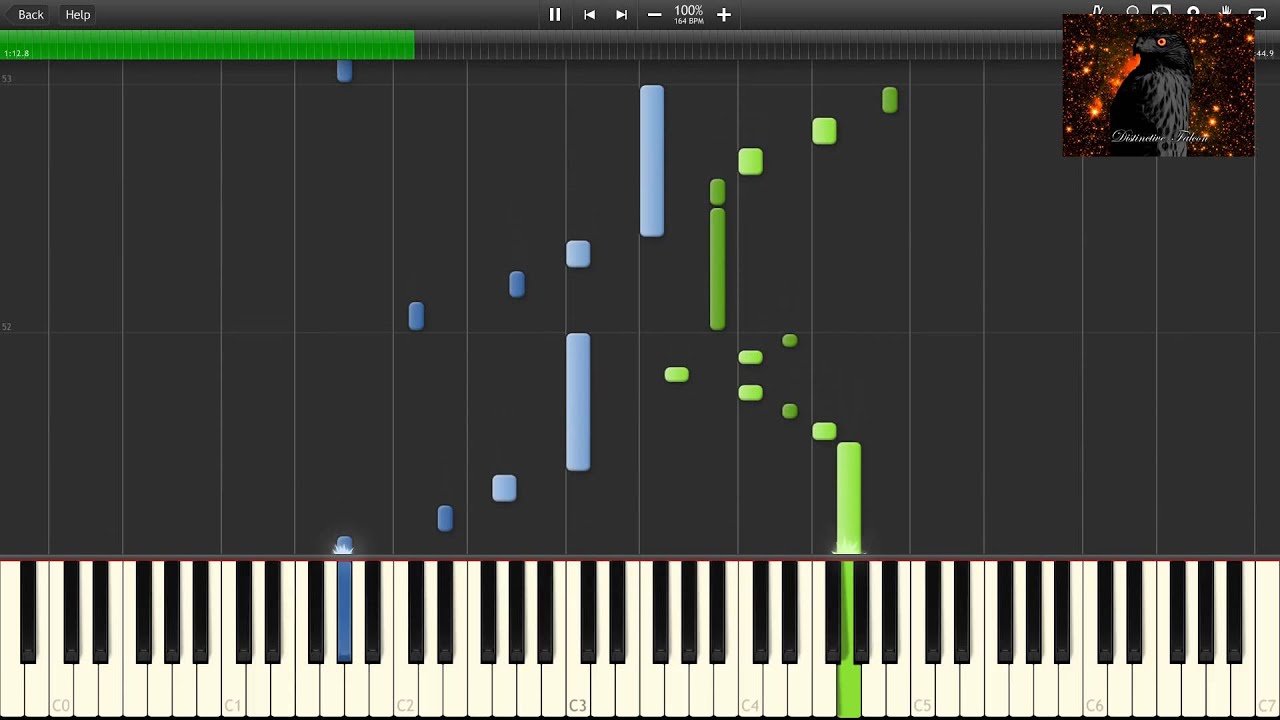
Task: Click the green highlighted G4 piano key
Action: [848, 690]
